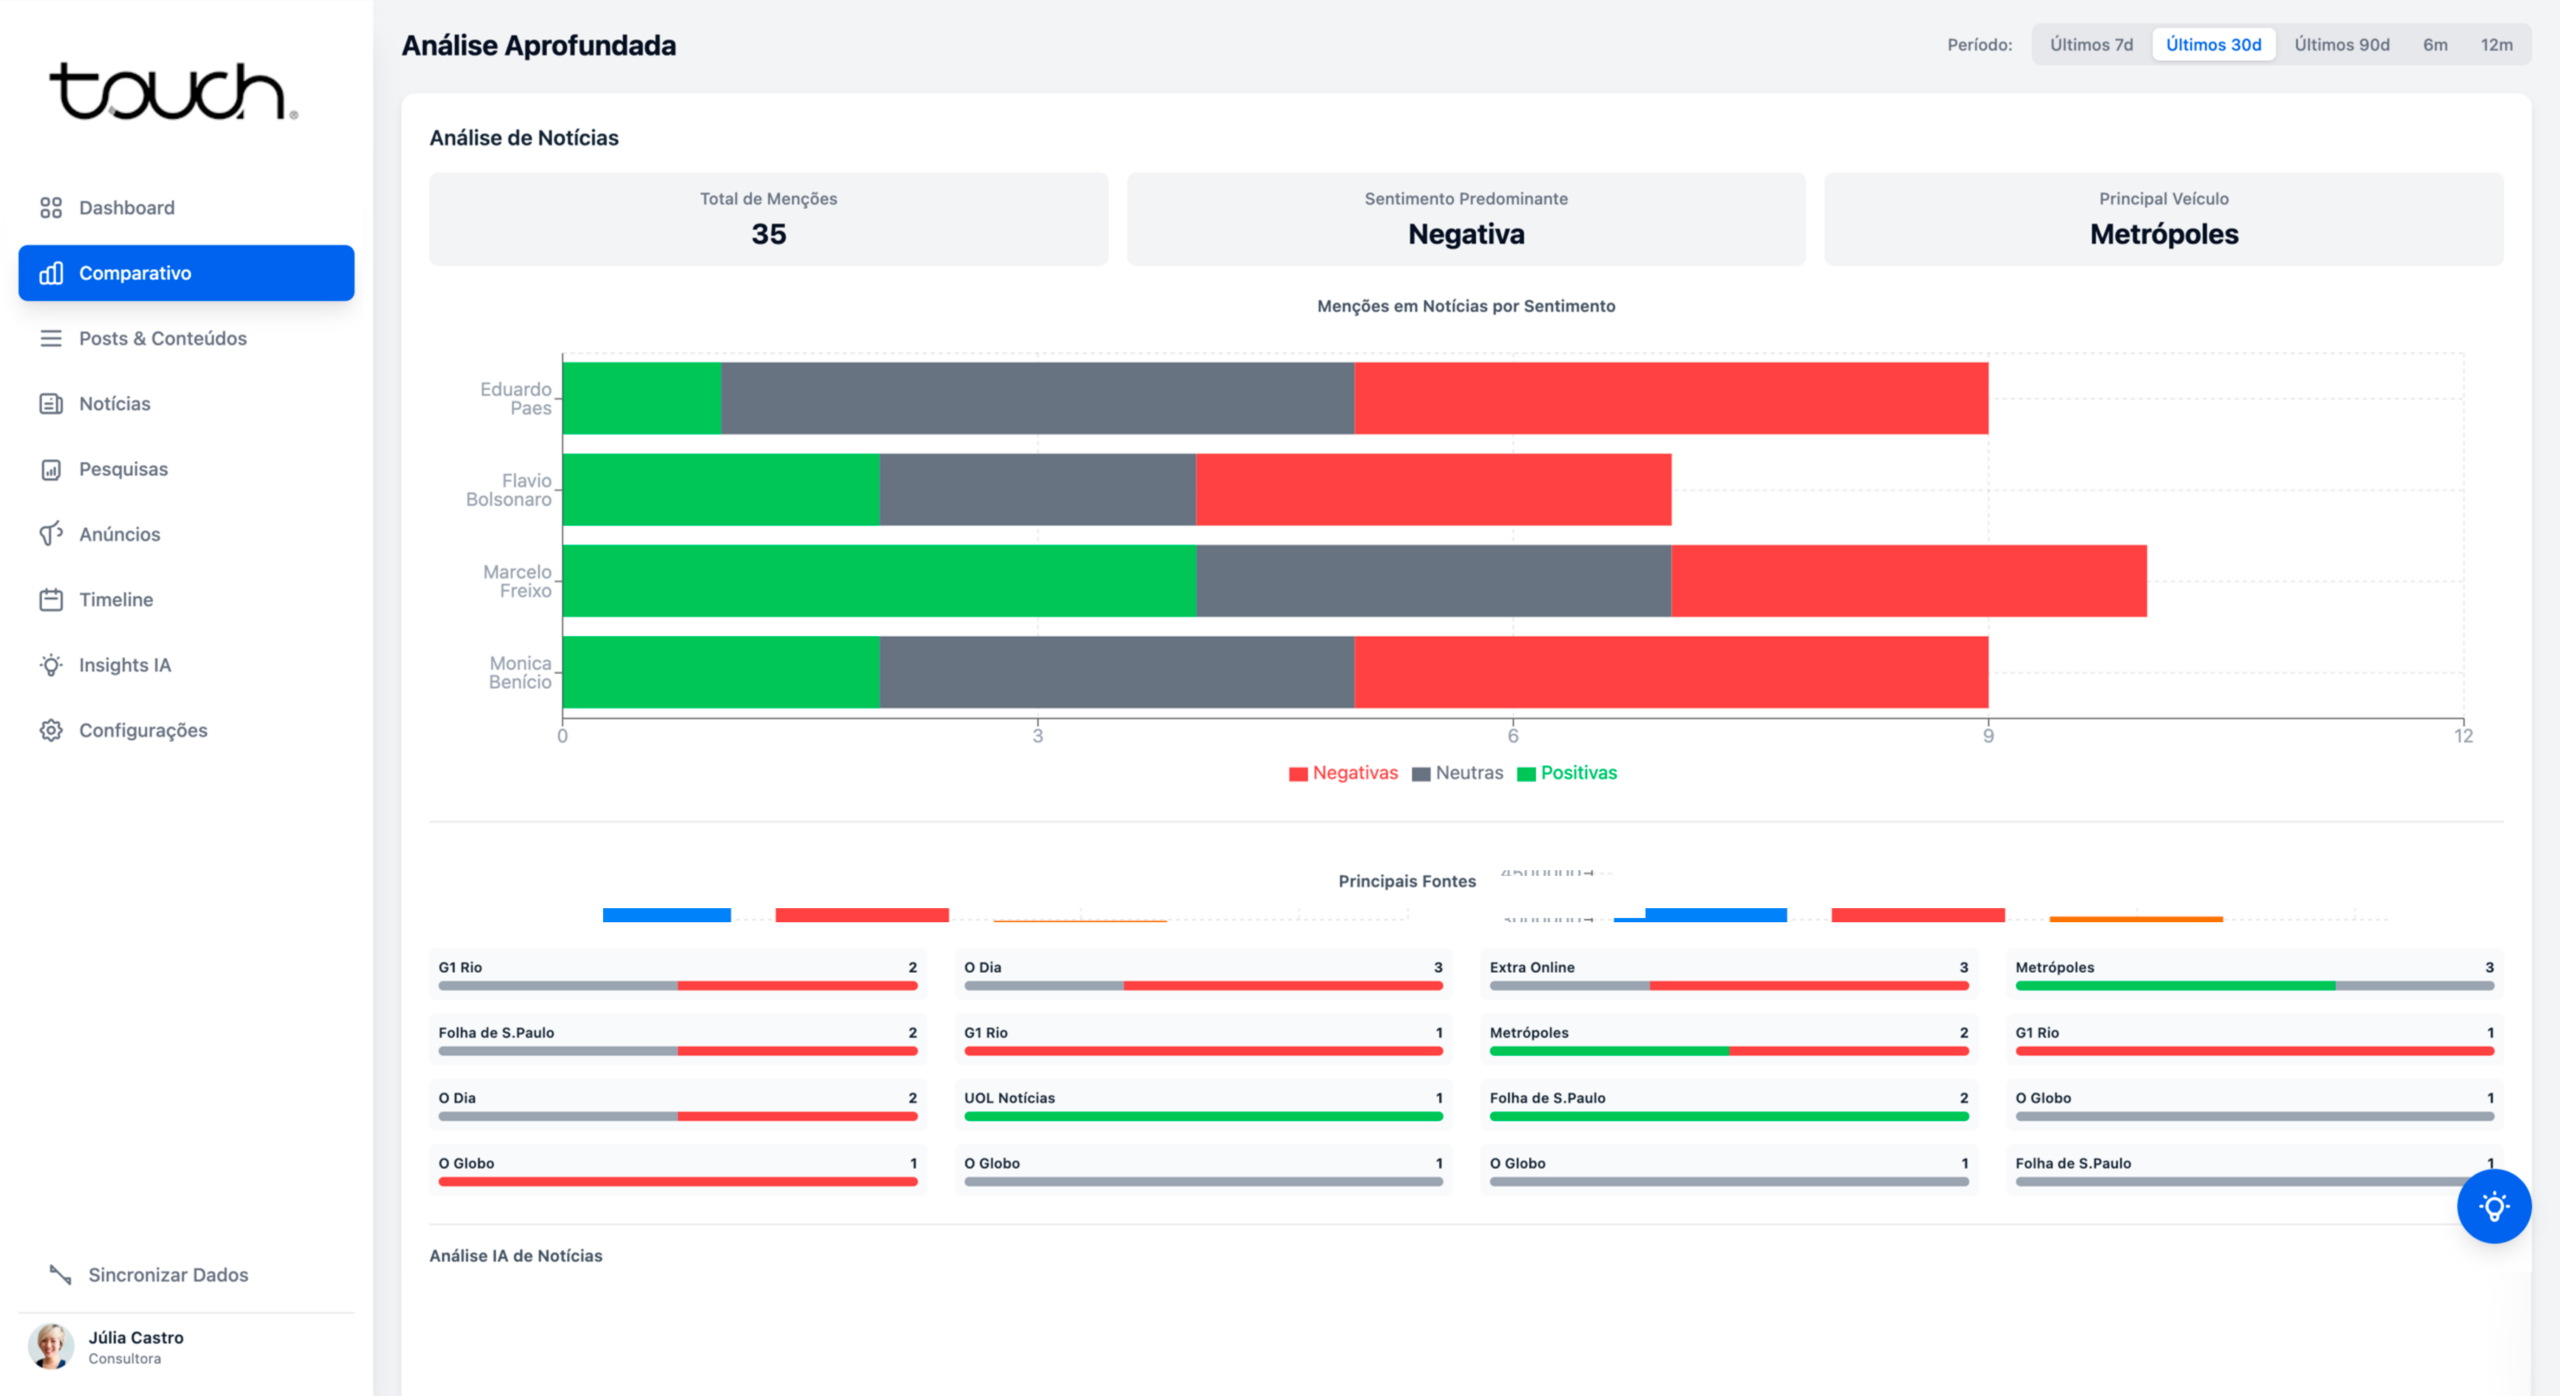The height and width of the screenshot is (1396, 2560).
Task: Toggle the Neutras series in the legend
Action: click(x=1457, y=773)
